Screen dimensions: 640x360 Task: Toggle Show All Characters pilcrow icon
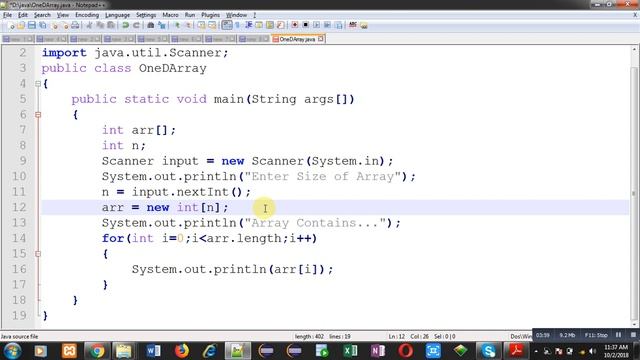point(237,25)
